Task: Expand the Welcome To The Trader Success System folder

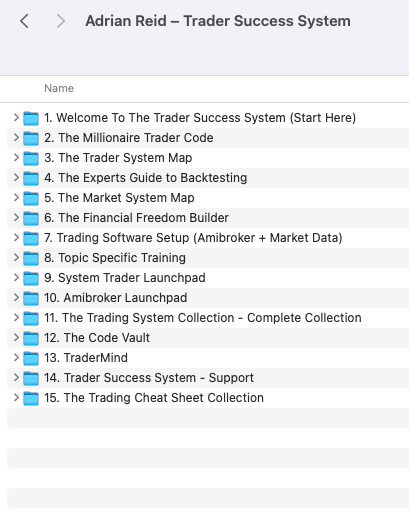Action: point(16,117)
